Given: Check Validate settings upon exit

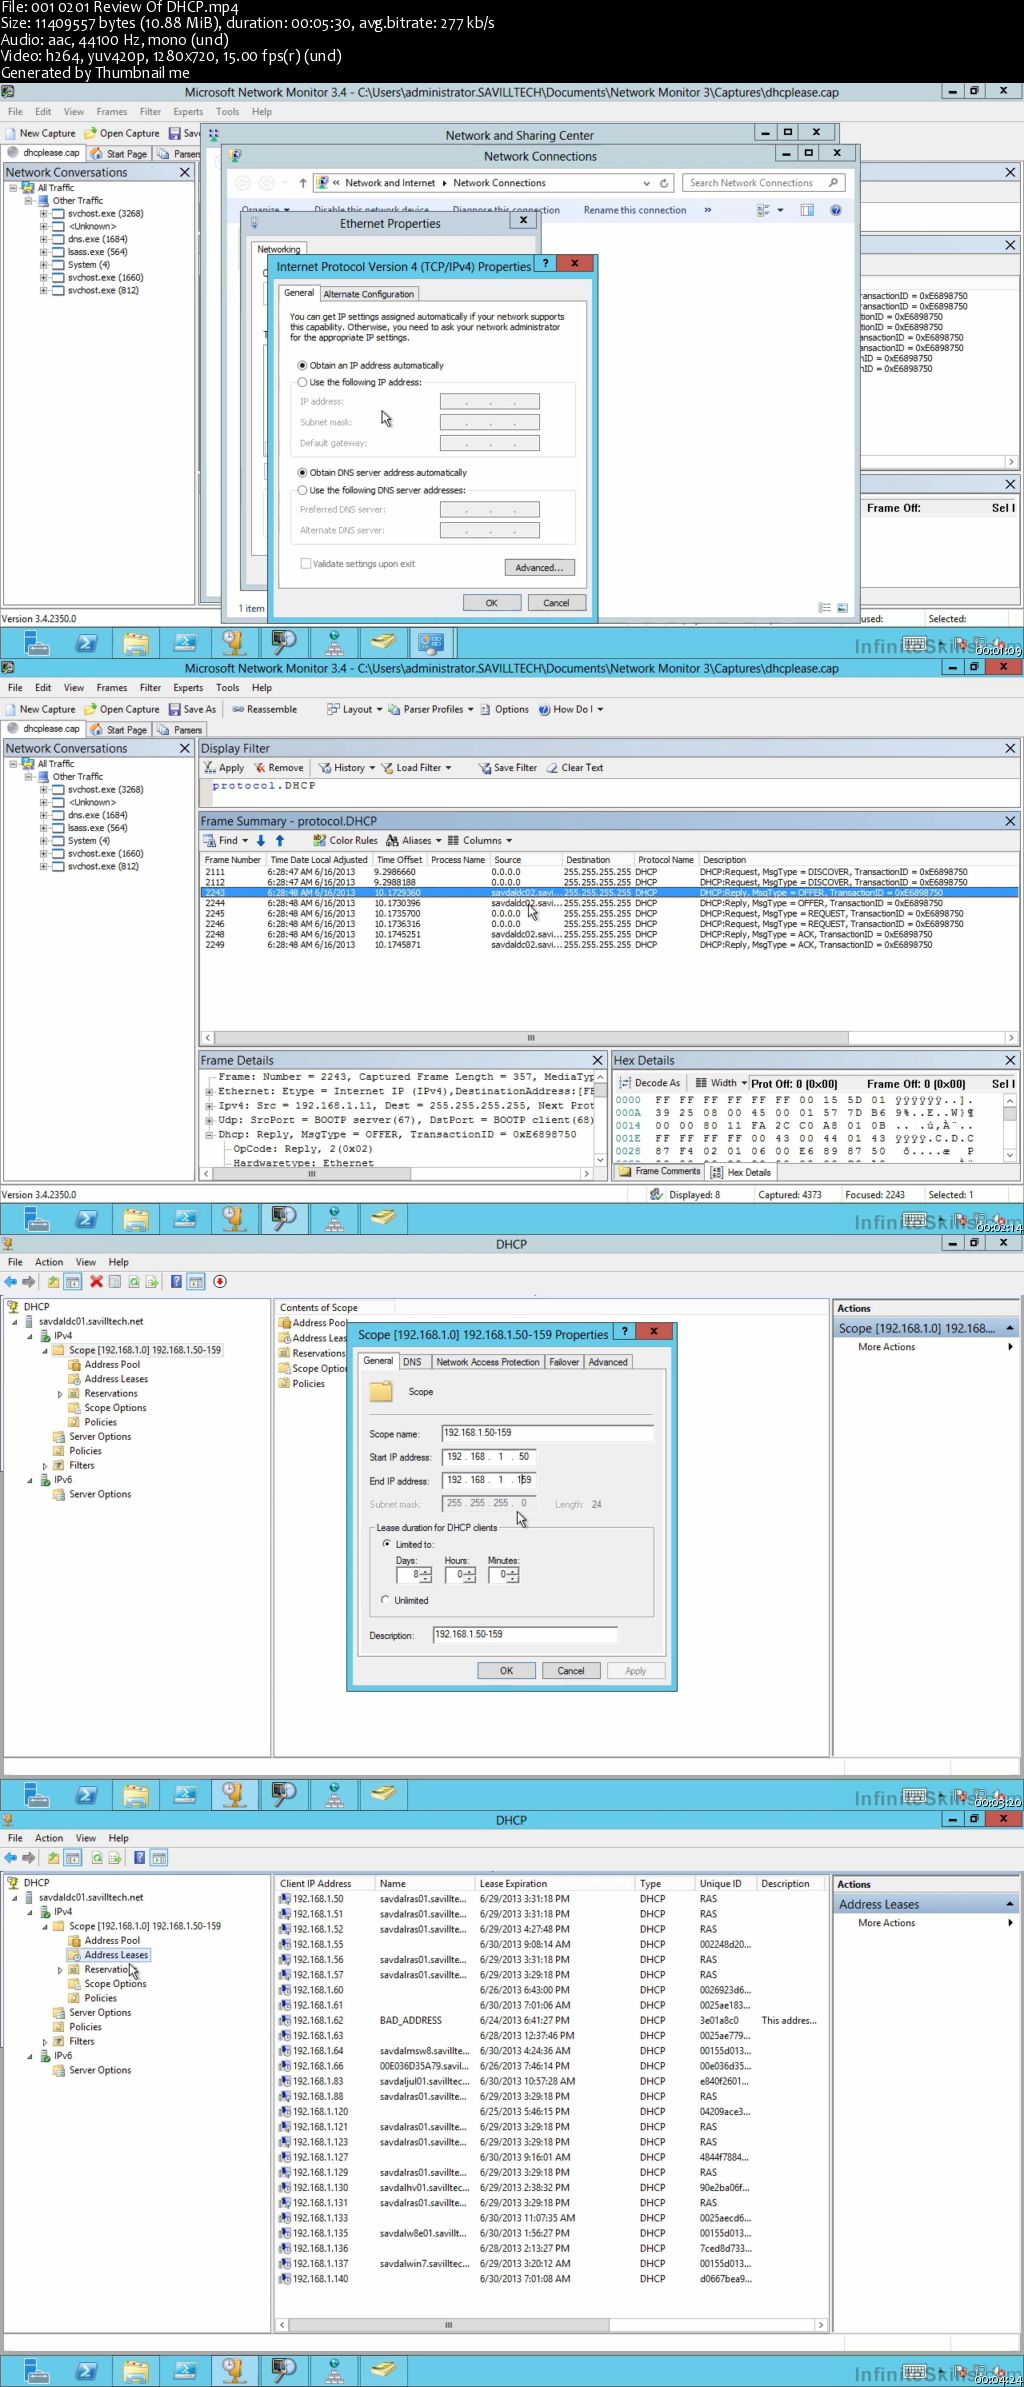Looking at the screenshot, I should (306, 564).
